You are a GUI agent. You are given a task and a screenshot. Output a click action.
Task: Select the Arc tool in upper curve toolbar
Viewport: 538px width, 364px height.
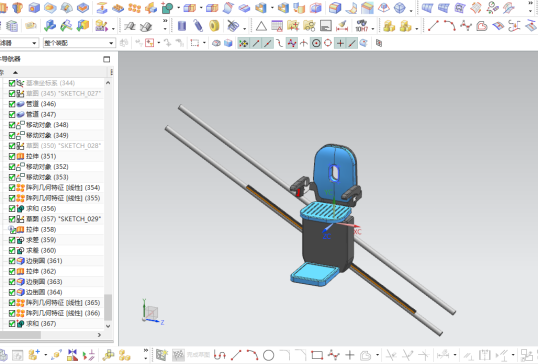(449, 26)
